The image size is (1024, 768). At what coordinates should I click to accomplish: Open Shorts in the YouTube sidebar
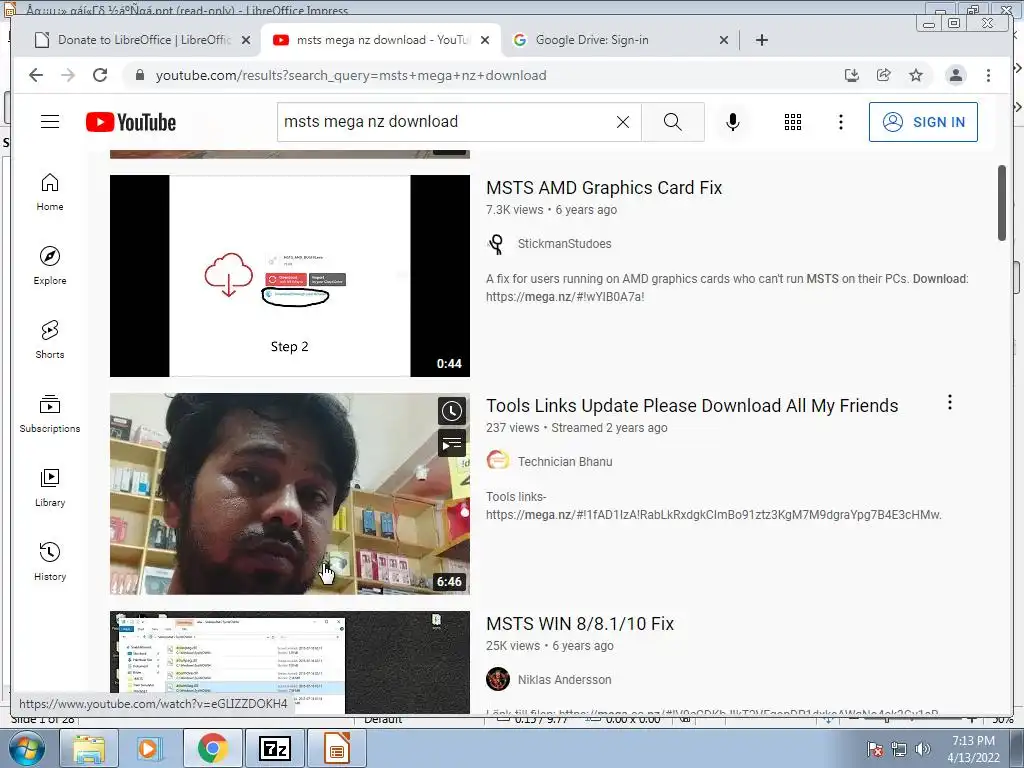tap(50, 340)
